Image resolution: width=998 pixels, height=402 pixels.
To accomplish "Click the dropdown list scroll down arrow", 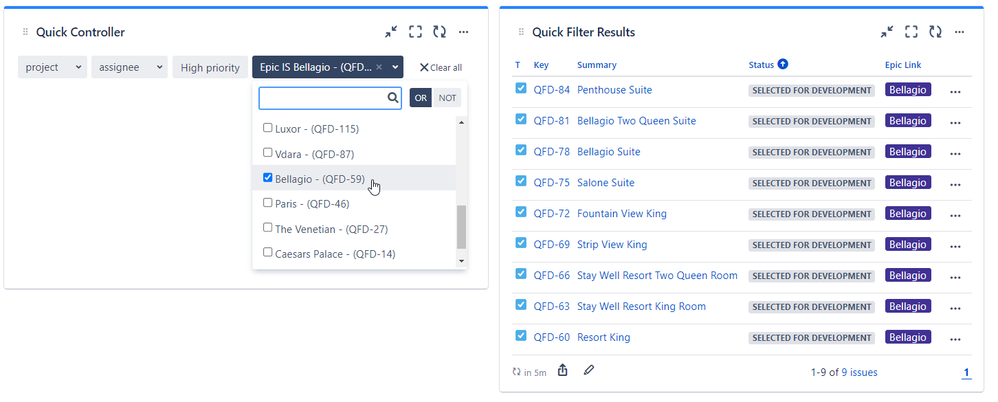I will point(461,261).
